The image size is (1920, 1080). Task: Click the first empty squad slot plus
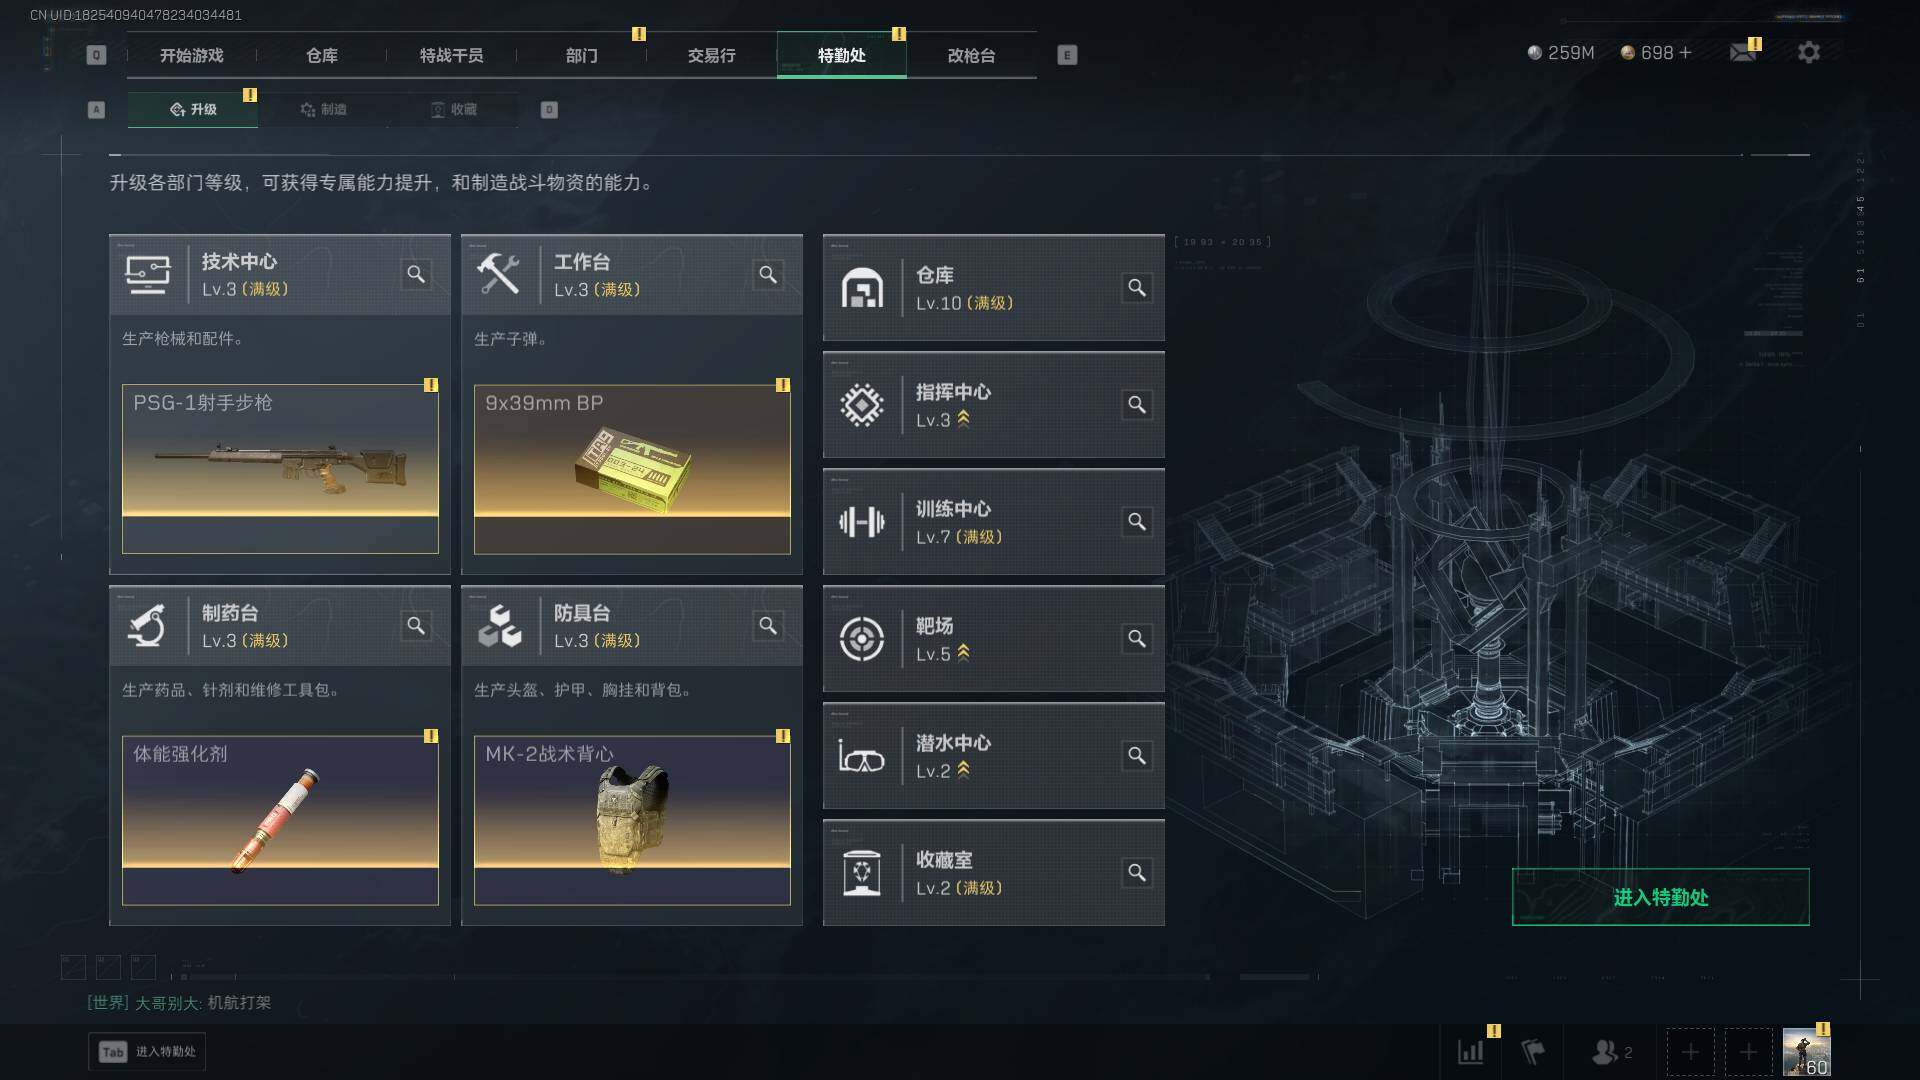point(1690,1052)
